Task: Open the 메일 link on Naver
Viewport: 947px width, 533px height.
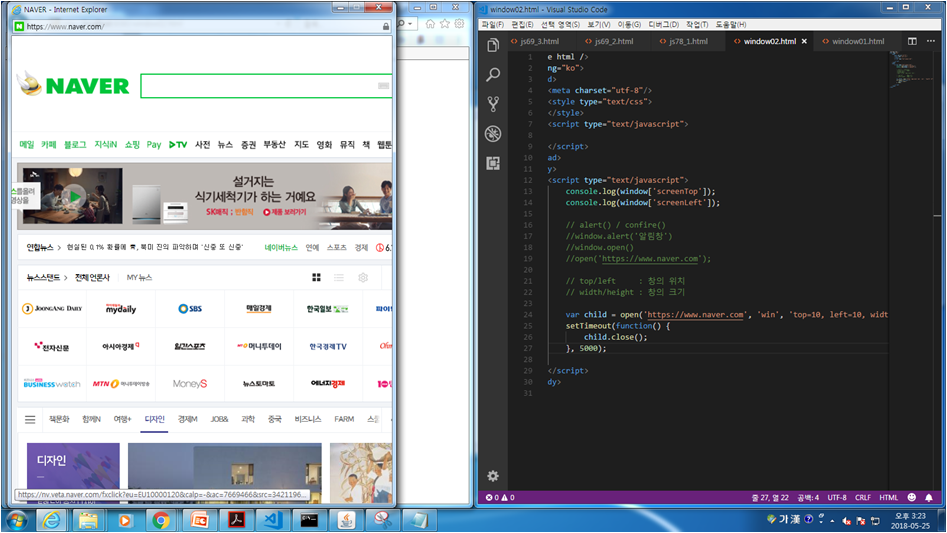Action: (x=27, y=145)
